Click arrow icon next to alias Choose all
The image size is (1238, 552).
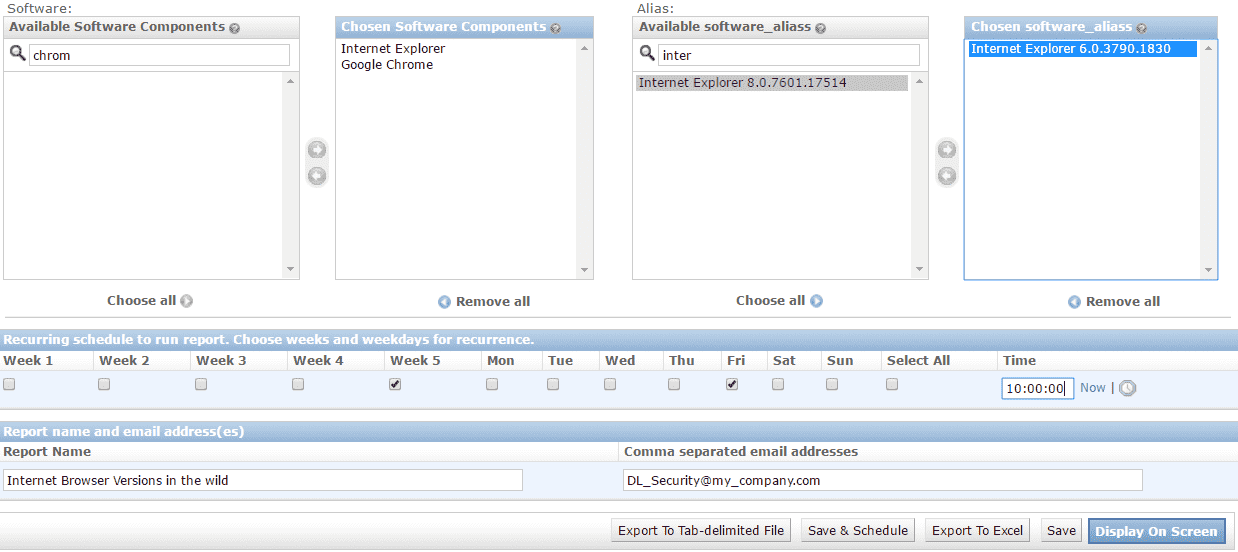coord(816,301)
